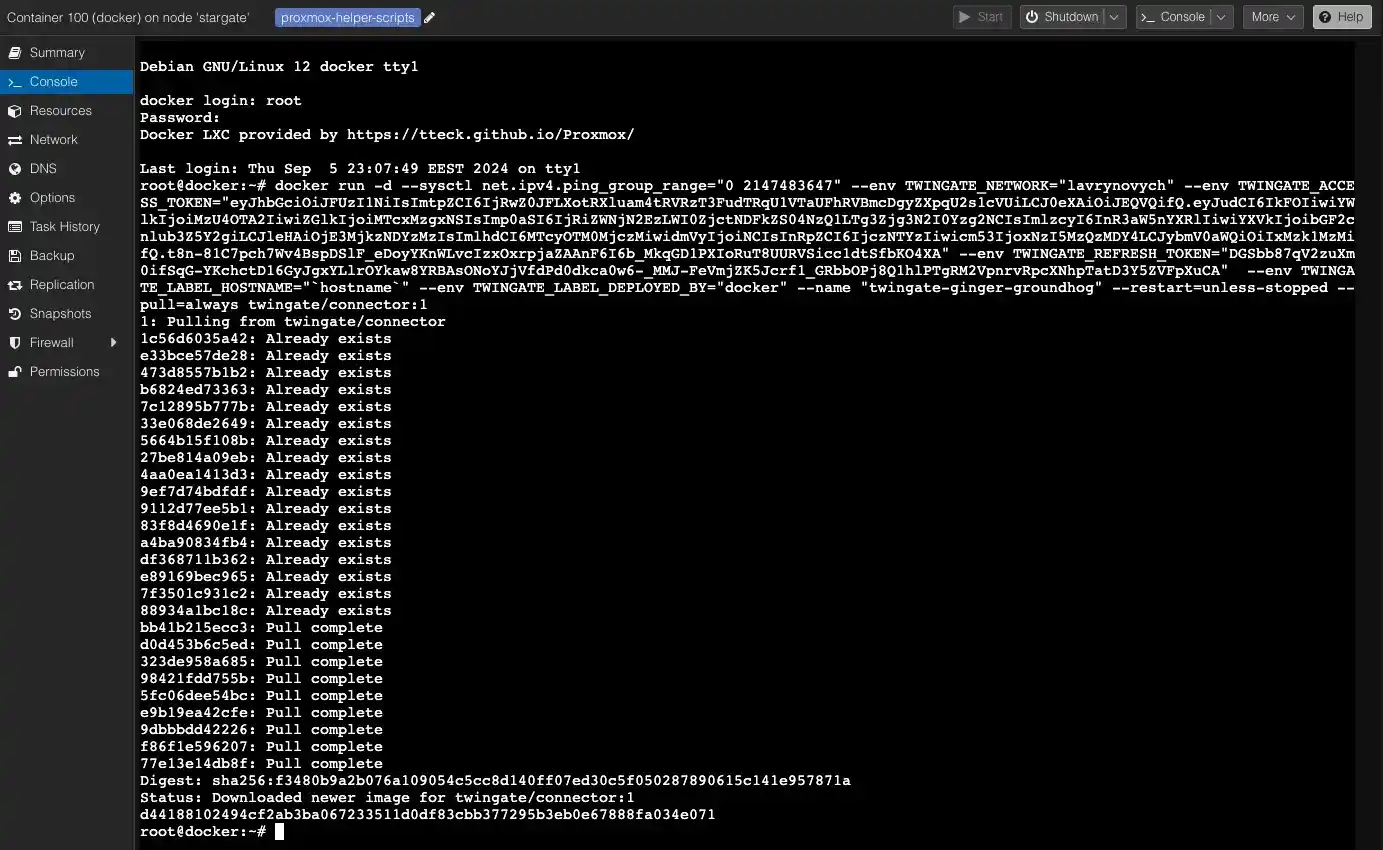The height and width of the screenshot is (850, 1383).
Task: Click the Start button
Action: 981,16
